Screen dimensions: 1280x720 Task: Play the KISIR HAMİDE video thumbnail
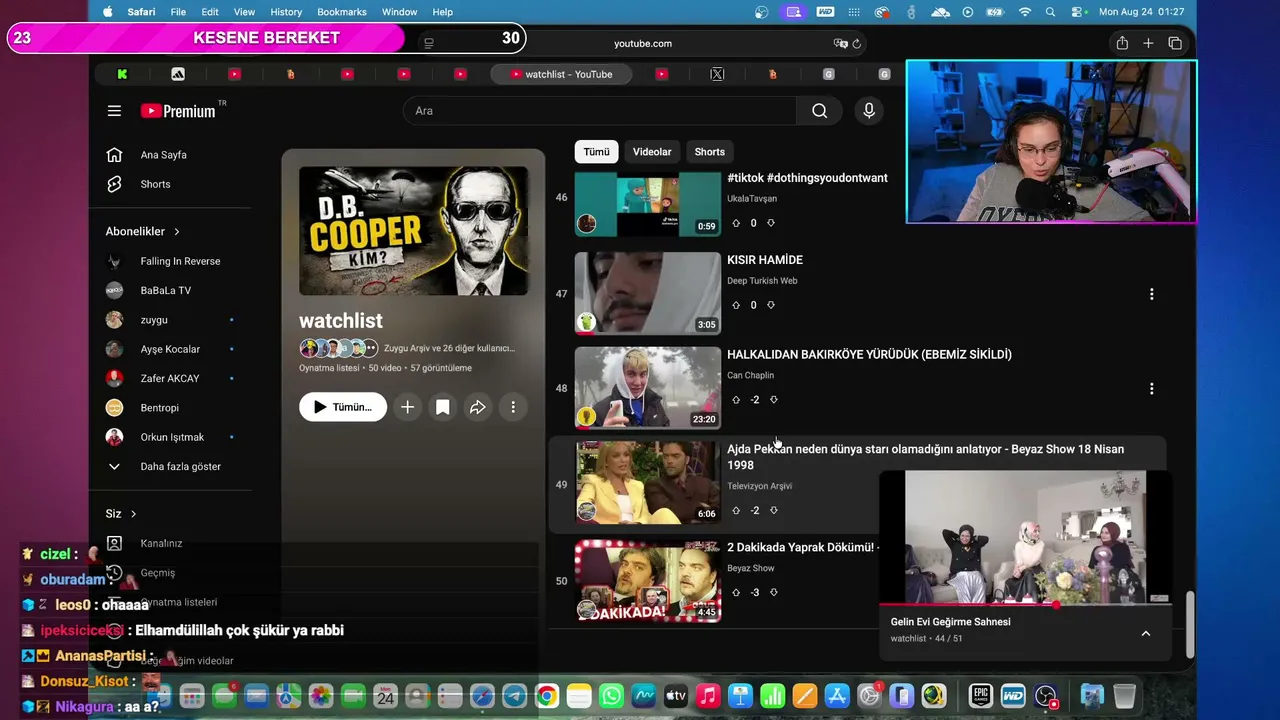(647, 293)
